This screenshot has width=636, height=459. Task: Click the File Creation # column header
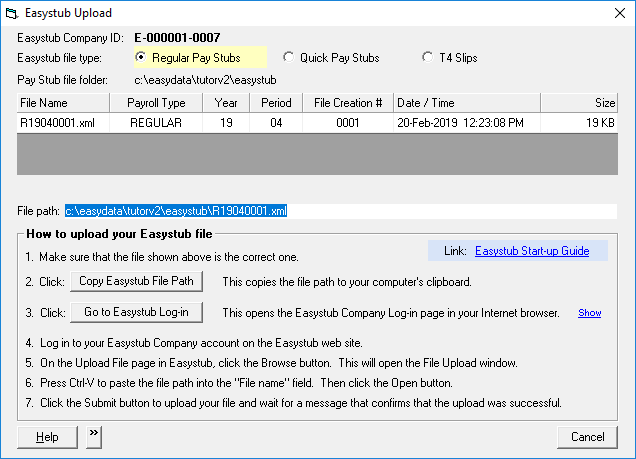tap(348, 103)
